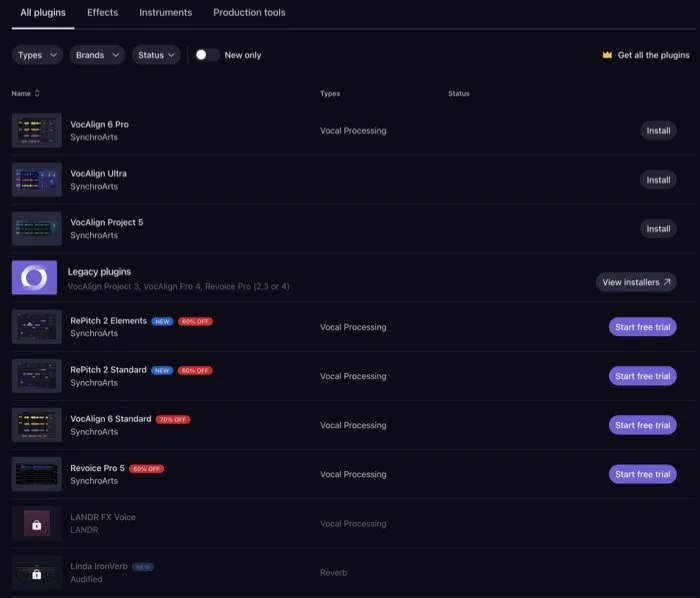The image size is (700, 598).
Task: Click the lock icon on LANDR FX Voice
Action: click(37, 525)
